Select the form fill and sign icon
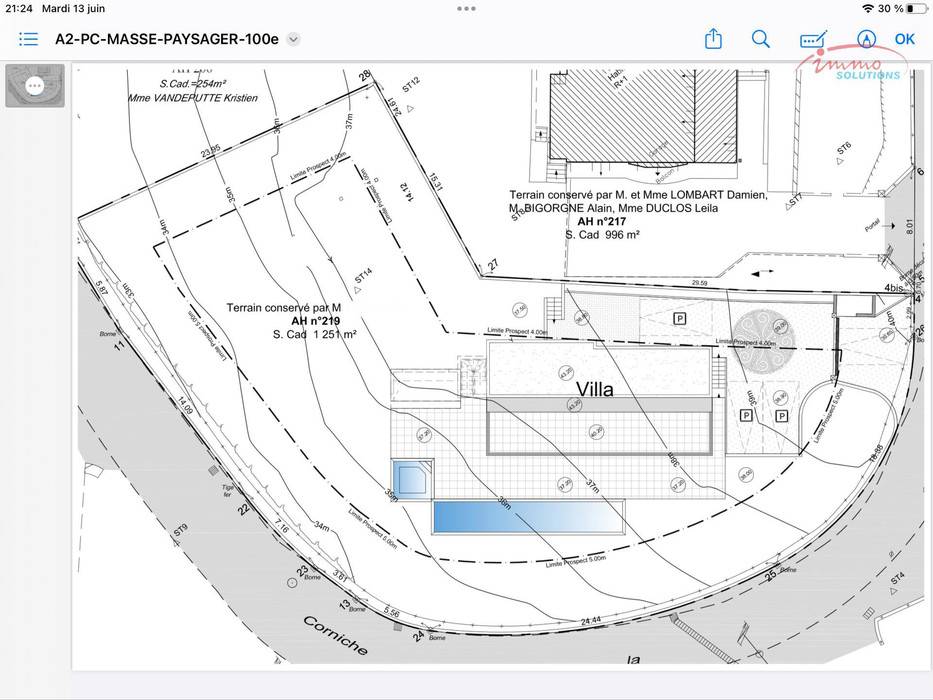The image size is (933, 700). click(x=813, y=39)
